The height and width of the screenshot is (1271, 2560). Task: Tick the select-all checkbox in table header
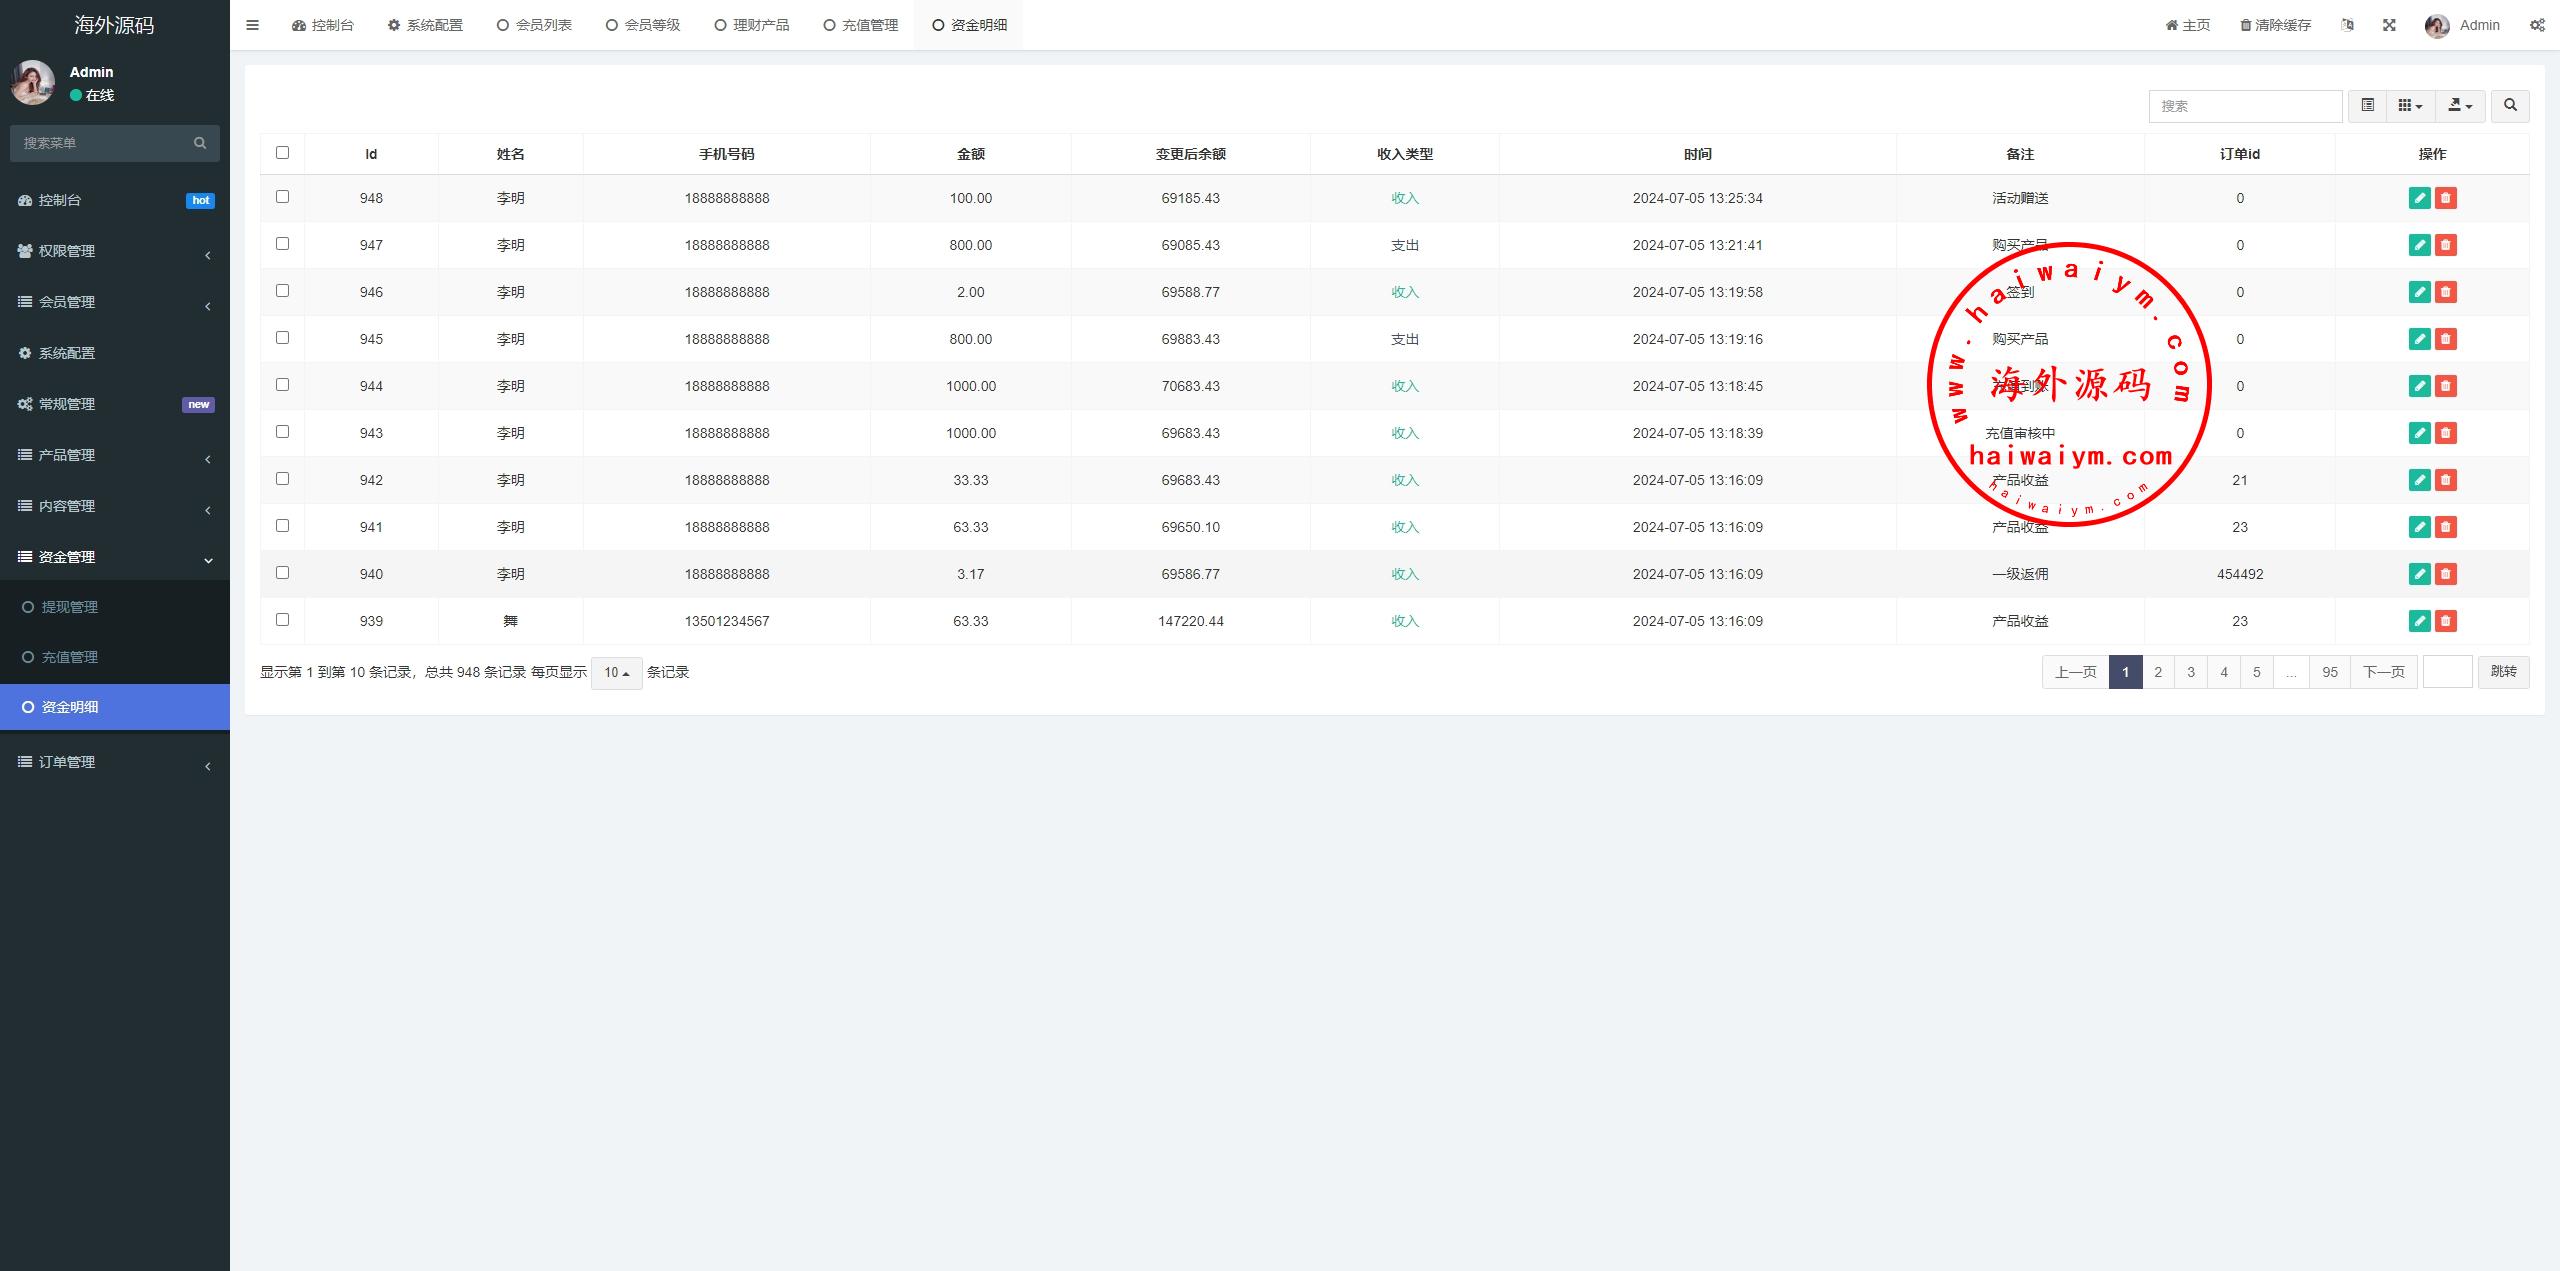282,153
